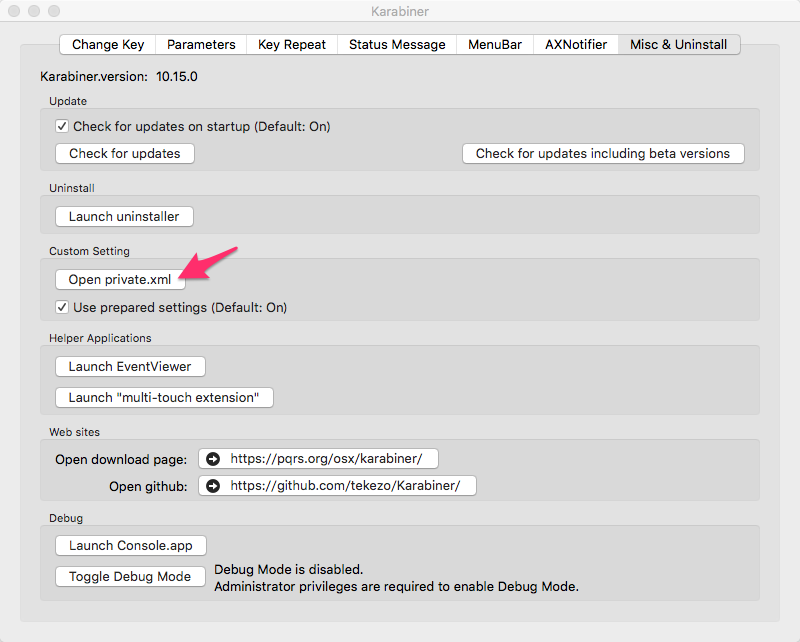Select the Misc & Uninstall tab

point(679,44)
